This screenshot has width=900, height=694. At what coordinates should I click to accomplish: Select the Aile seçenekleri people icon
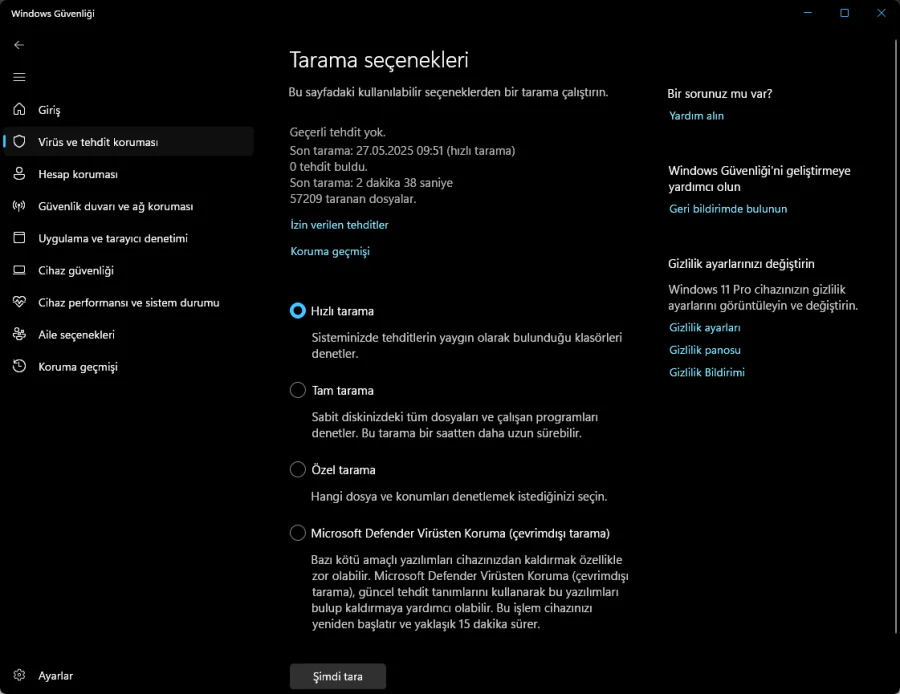click(x=18, y=334)
